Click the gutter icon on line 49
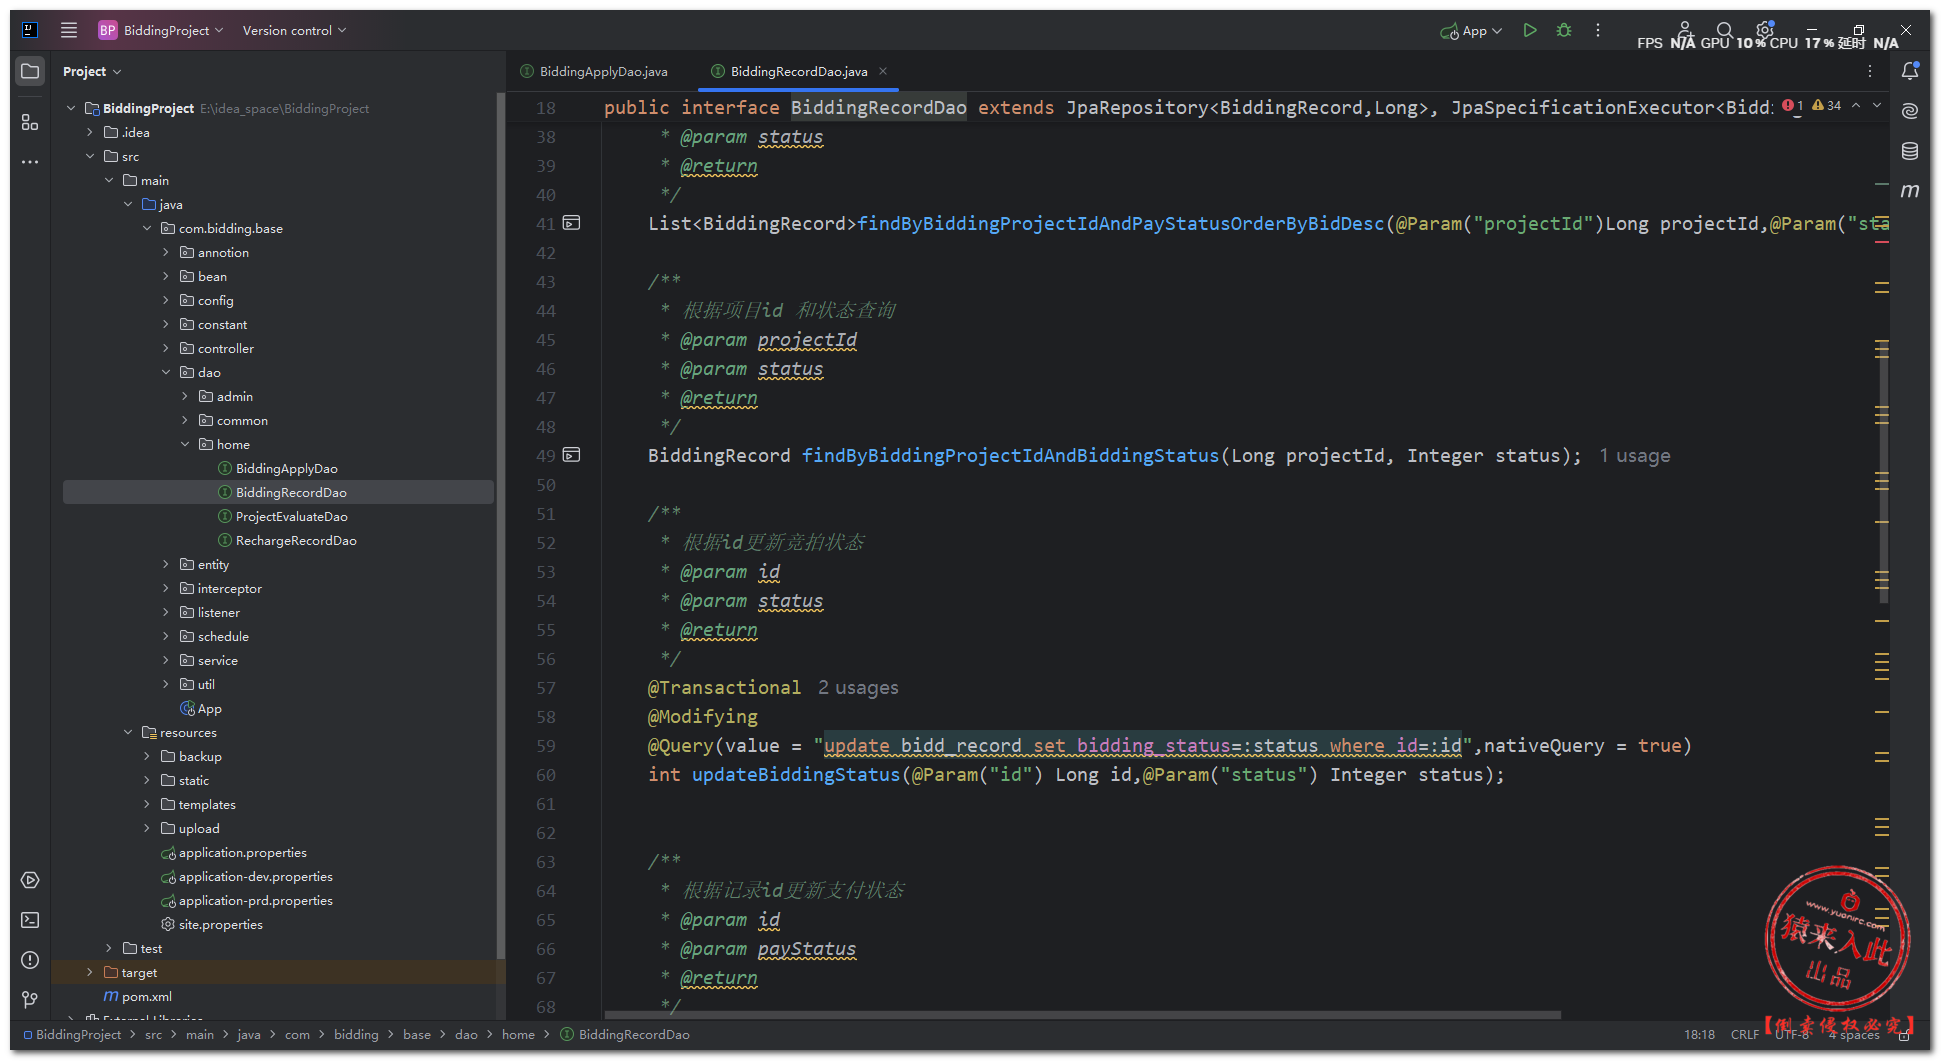 click(x=571, y=455)
